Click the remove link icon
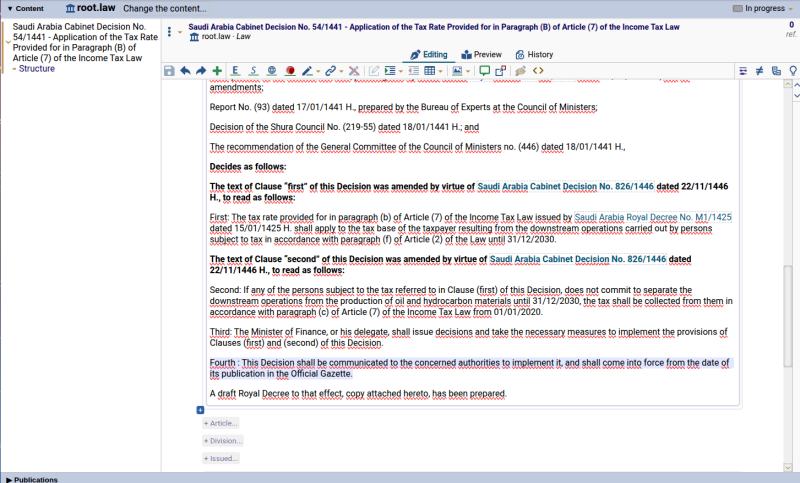 354,71
